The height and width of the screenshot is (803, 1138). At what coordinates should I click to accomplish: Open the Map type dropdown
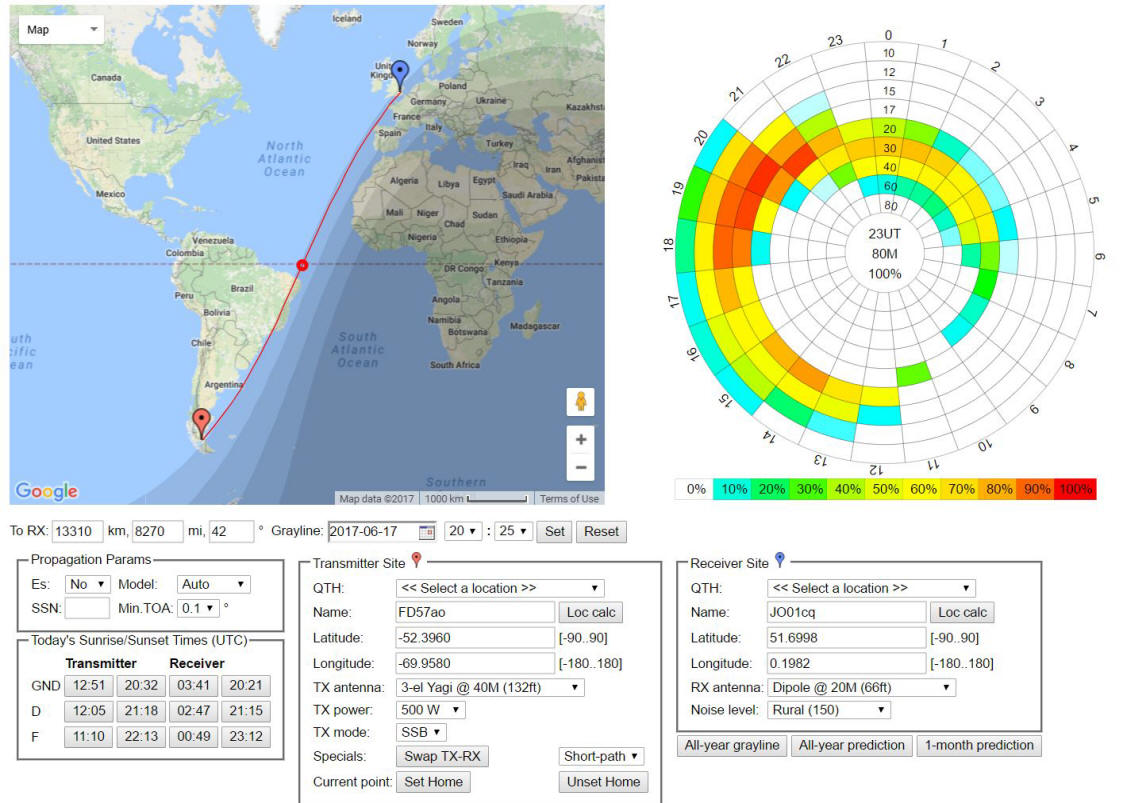[x=60, y=30]
